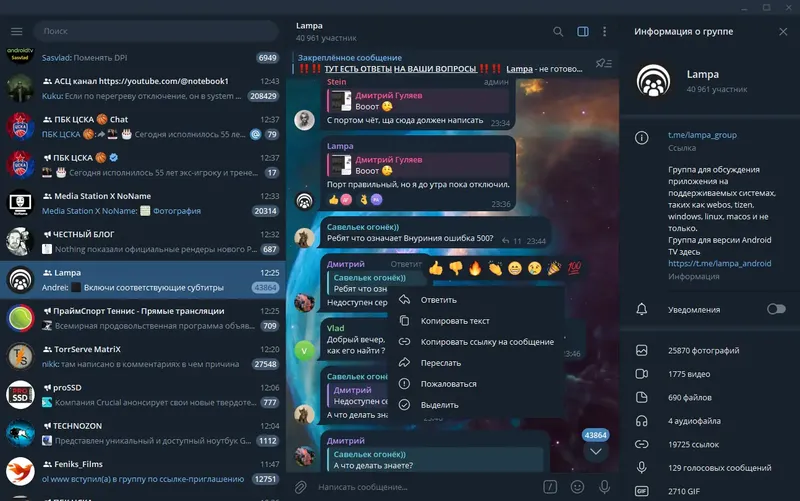Open the hamburger main menu
The height and width of the screenshot is (501, 800).
coord(16,32)
